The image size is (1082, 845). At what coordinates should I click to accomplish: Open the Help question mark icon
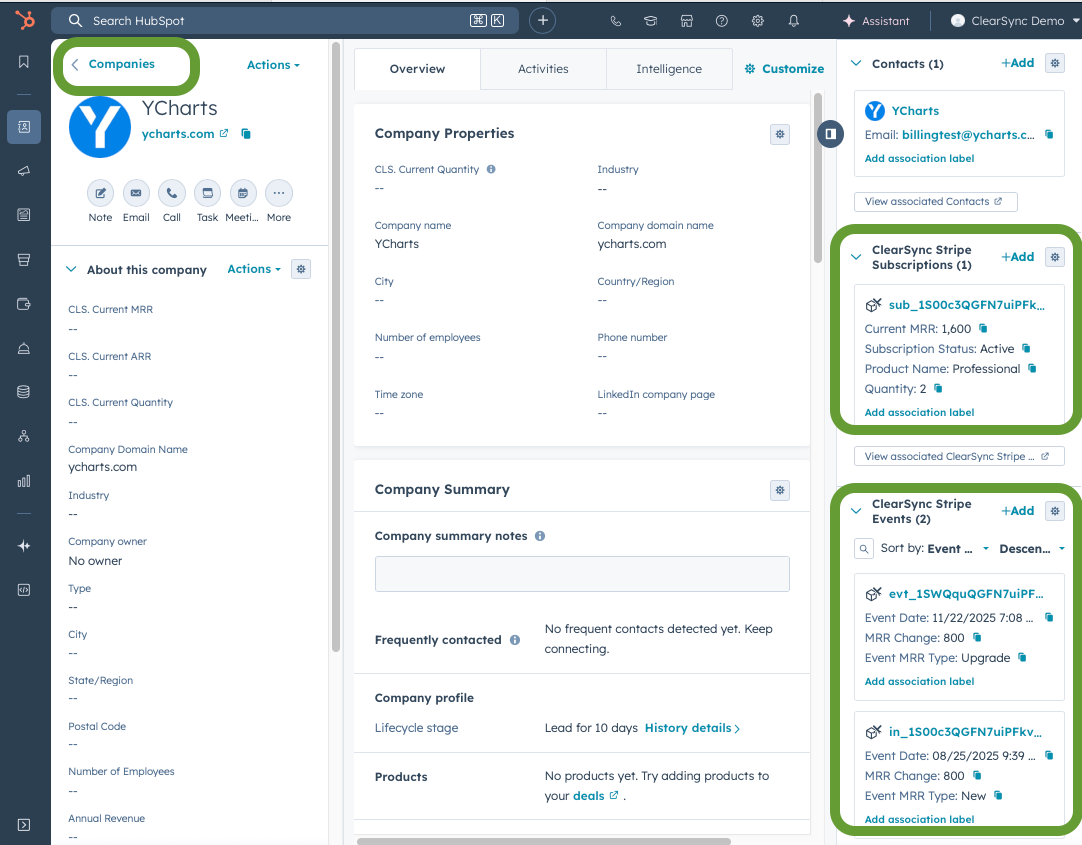tap(722, 21)
